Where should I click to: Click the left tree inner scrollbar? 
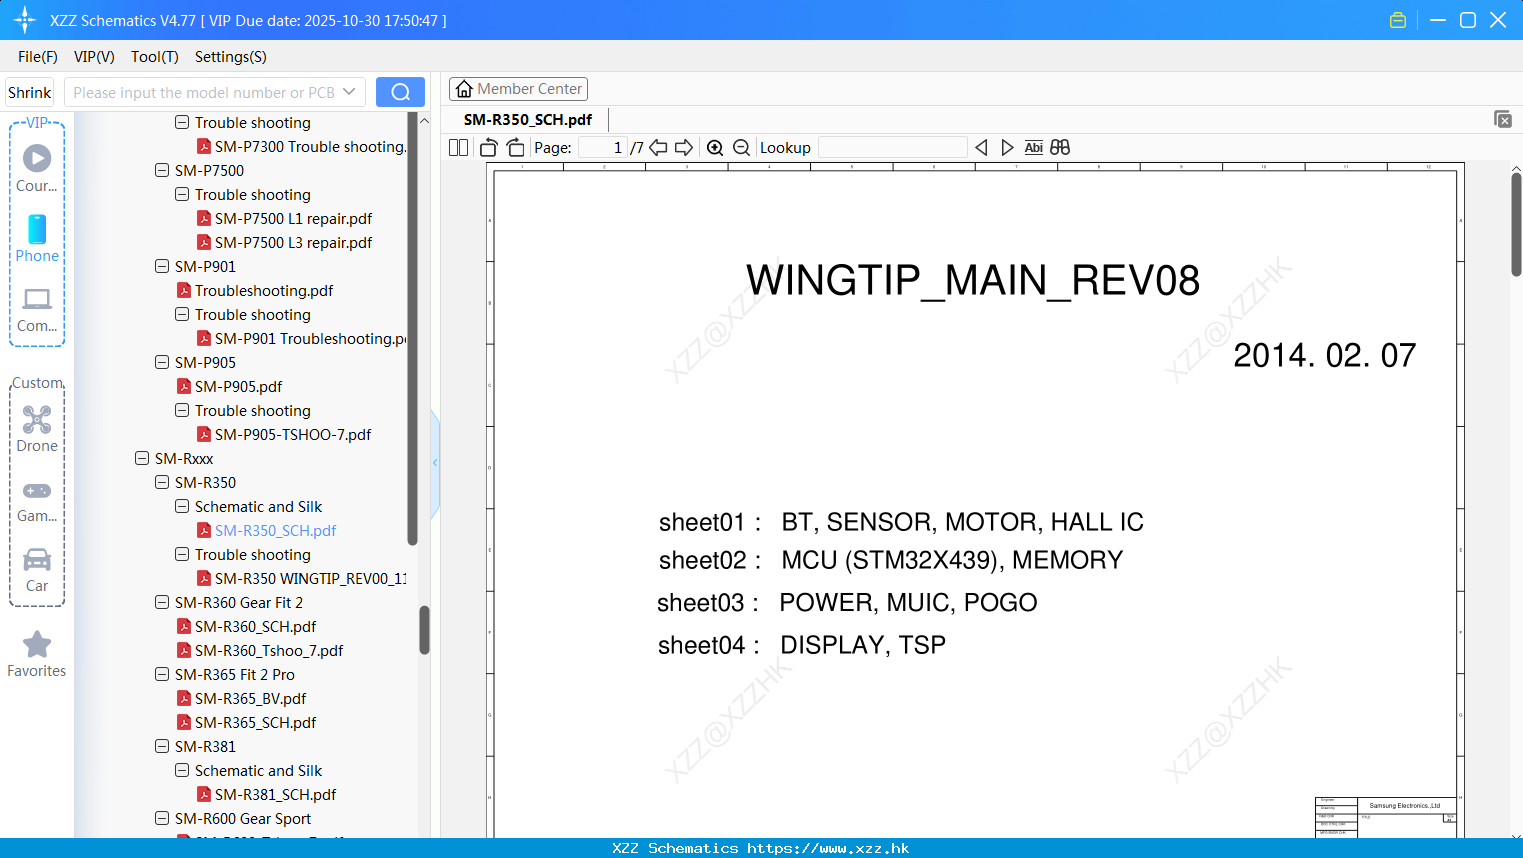[x=412, y=330]
